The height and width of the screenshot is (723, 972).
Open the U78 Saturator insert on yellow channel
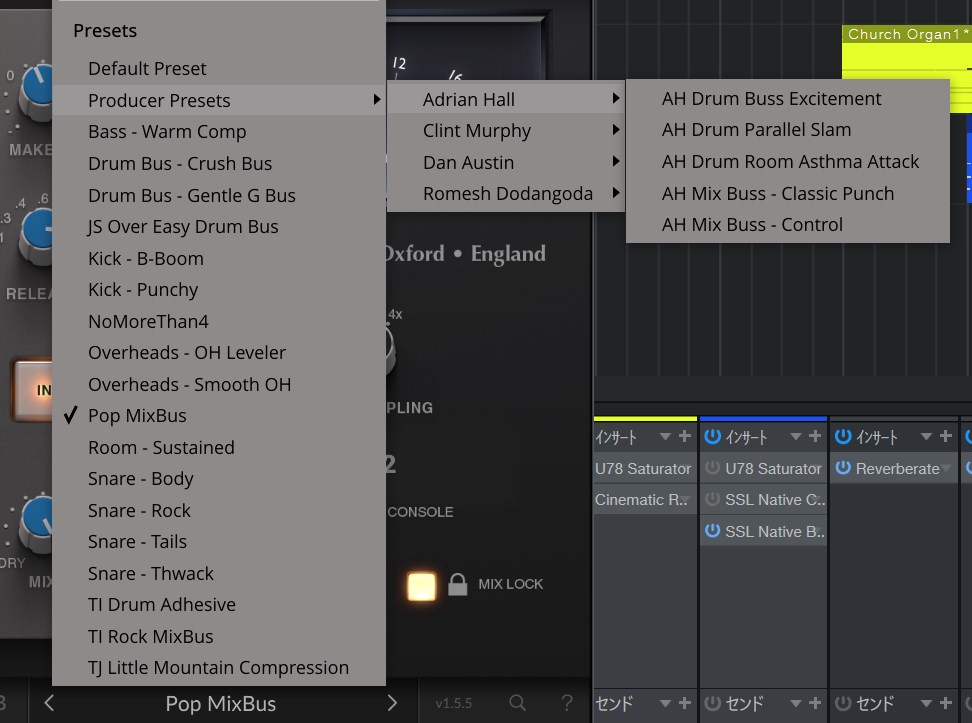pos(643,468)
